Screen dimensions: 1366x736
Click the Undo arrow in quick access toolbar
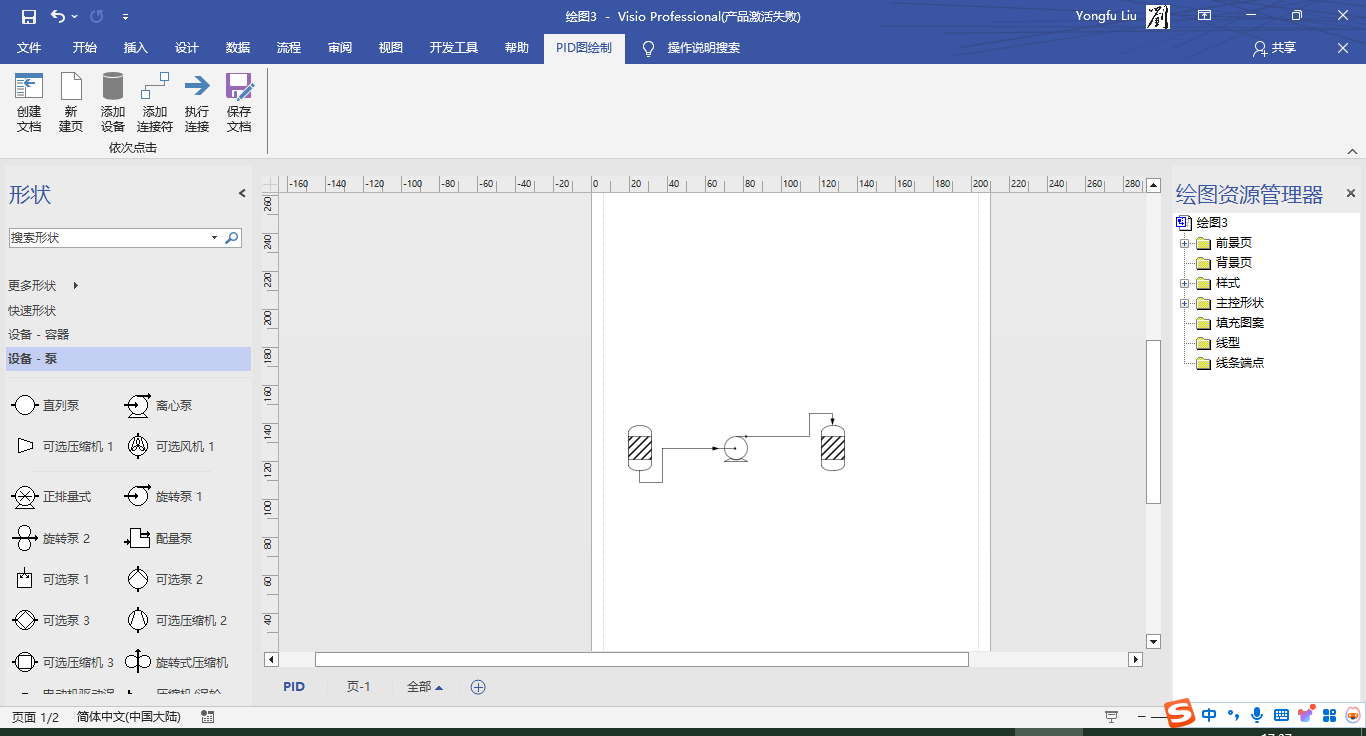(x=57, y=16)
